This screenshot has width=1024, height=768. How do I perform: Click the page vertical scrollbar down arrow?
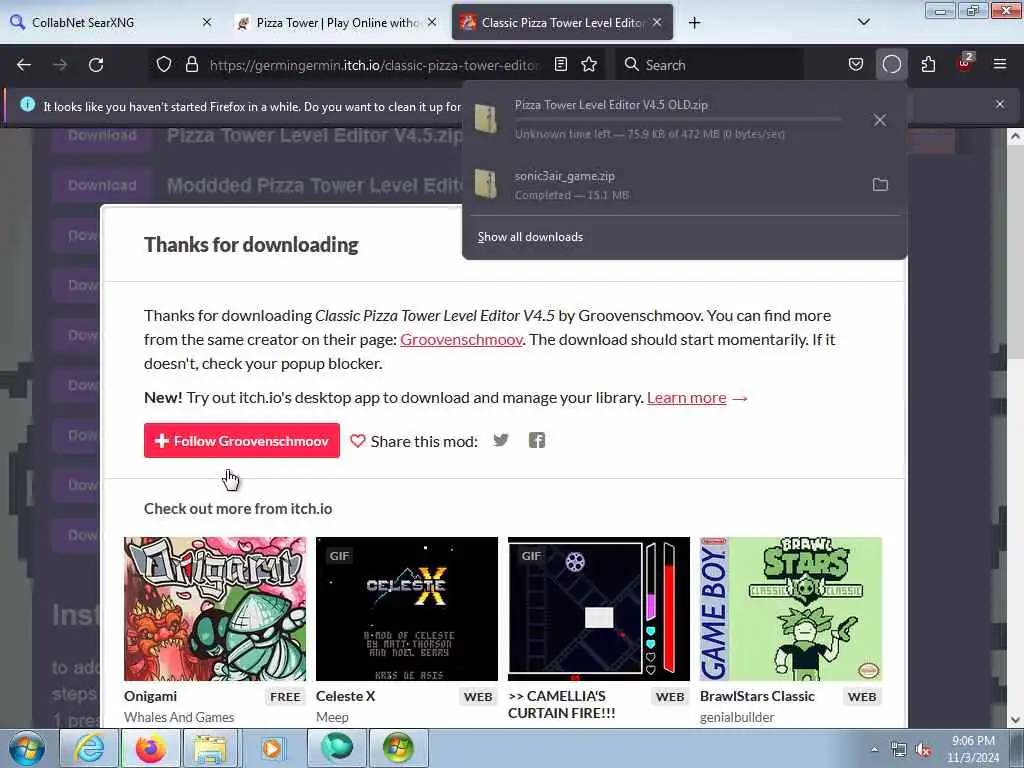(x=1015, y=719)
